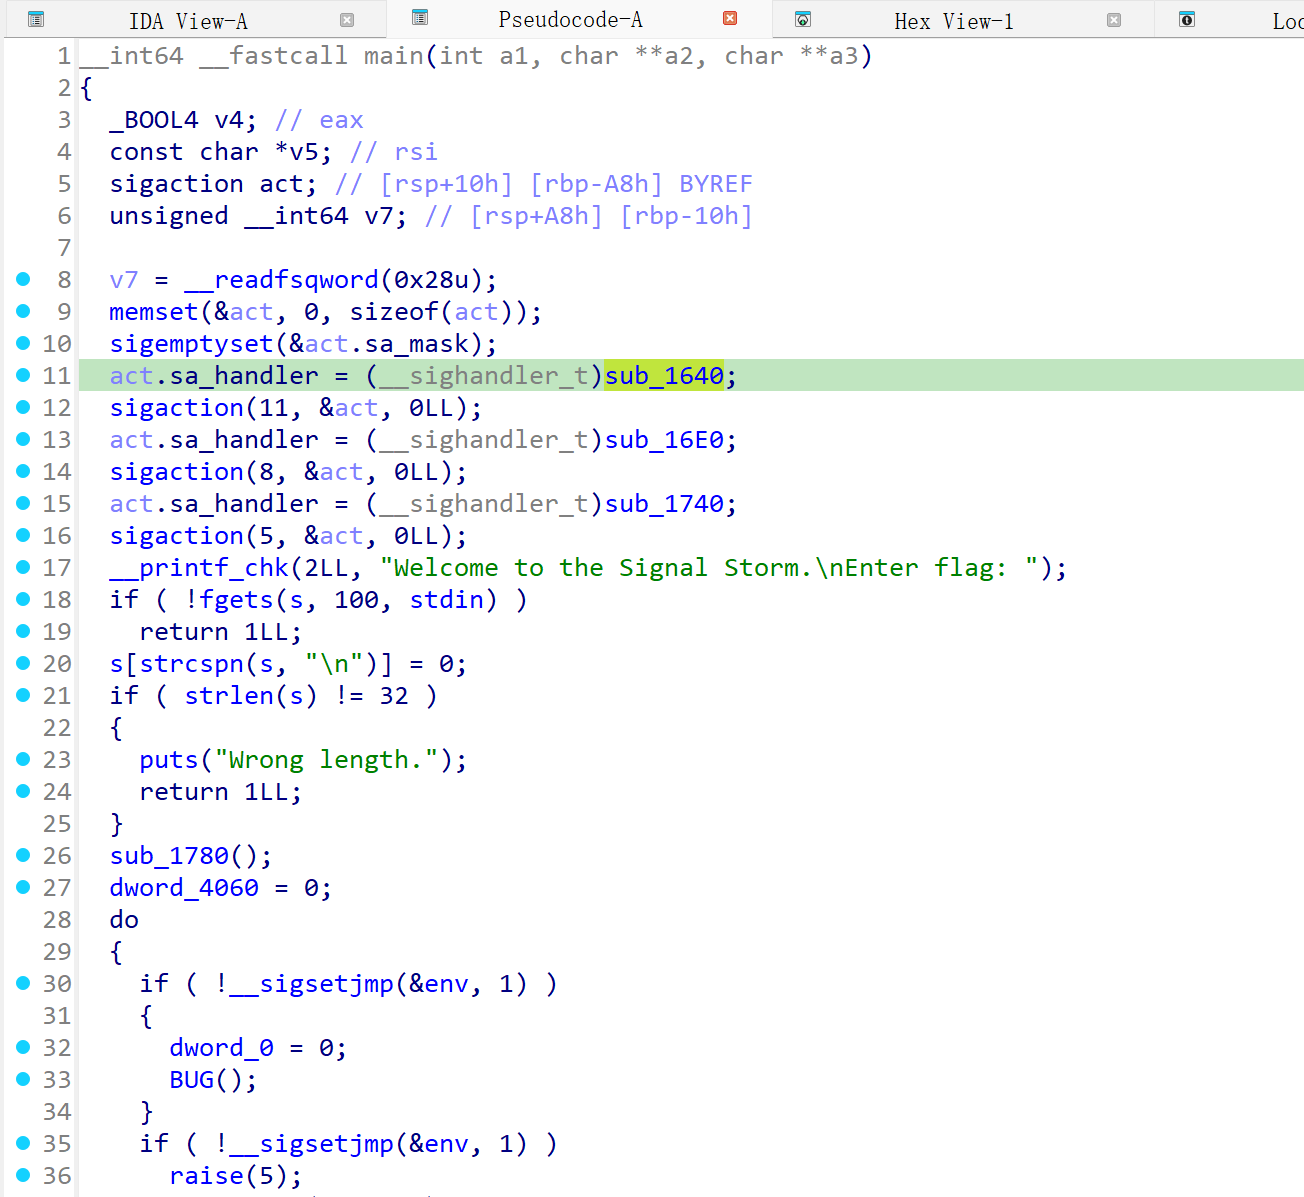Click the sub_1740 handler reference
The width and height of the screenshot is (1304, 1197).
pyautogui.click(x=664, y=504)
